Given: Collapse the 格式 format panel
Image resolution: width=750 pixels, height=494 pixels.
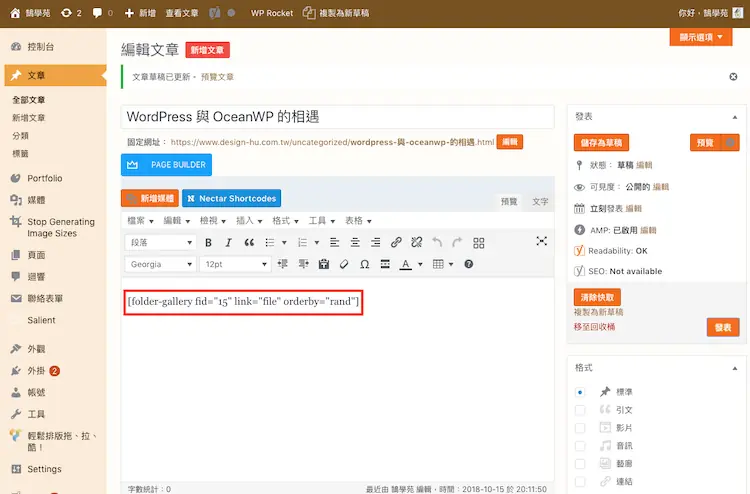Looking at the screenshot, I should pos(735,368).
